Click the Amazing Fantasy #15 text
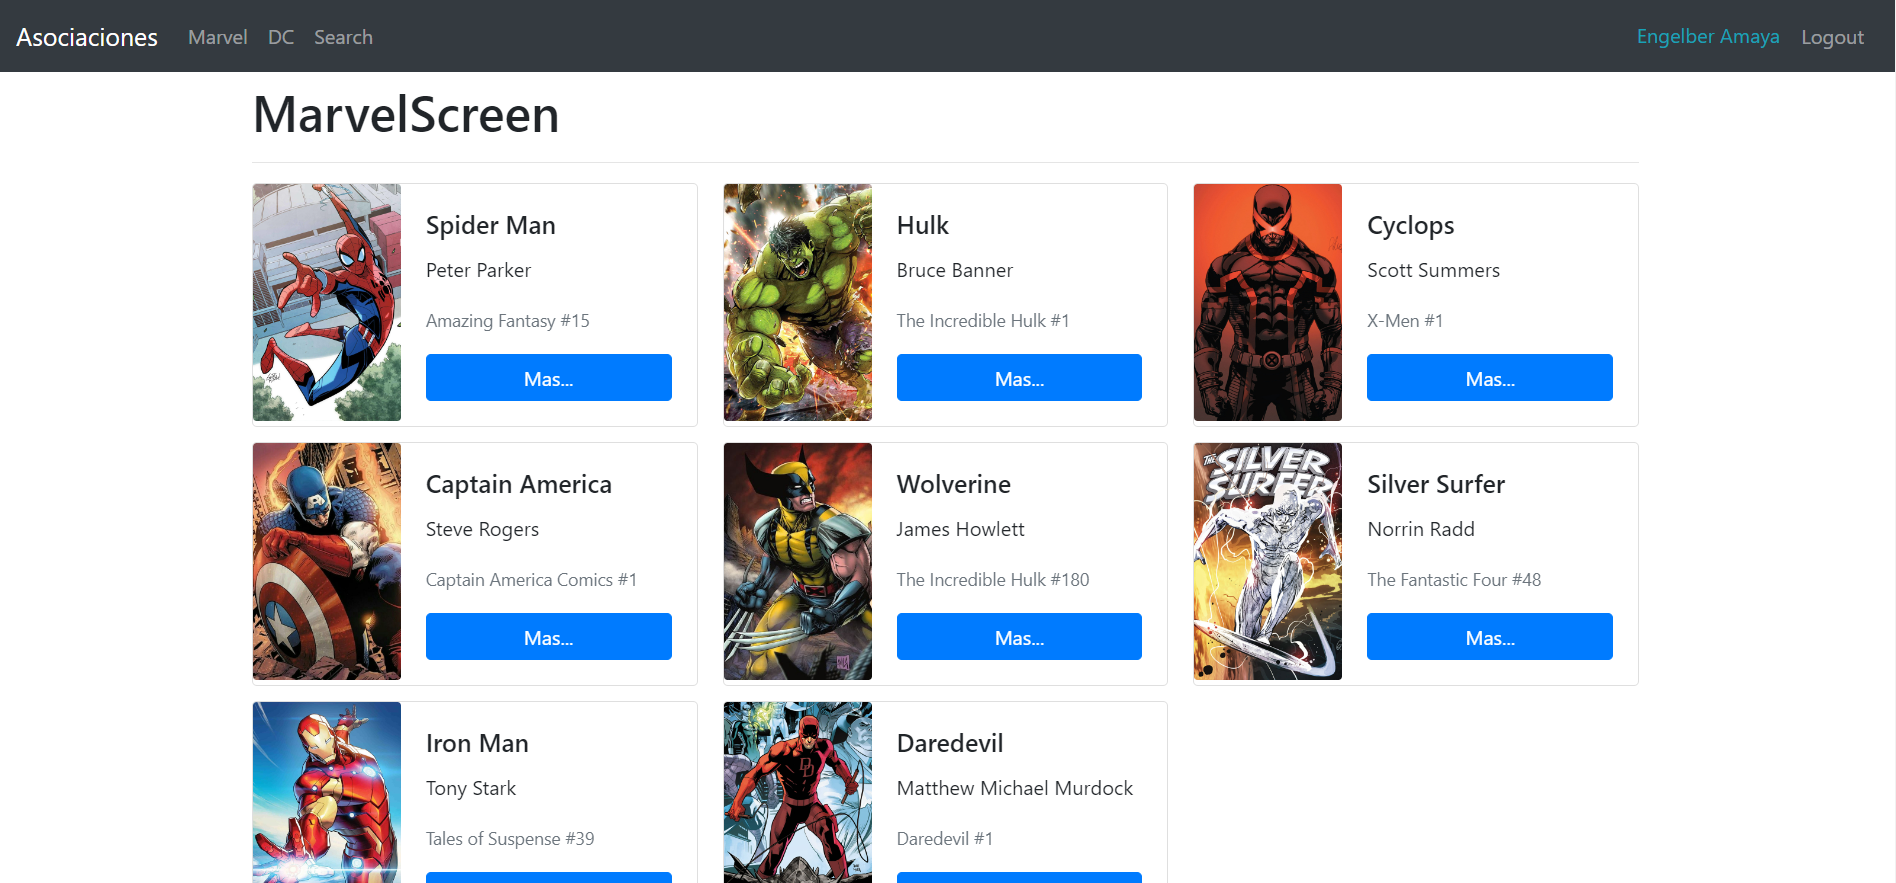 [x=508, y=321]
